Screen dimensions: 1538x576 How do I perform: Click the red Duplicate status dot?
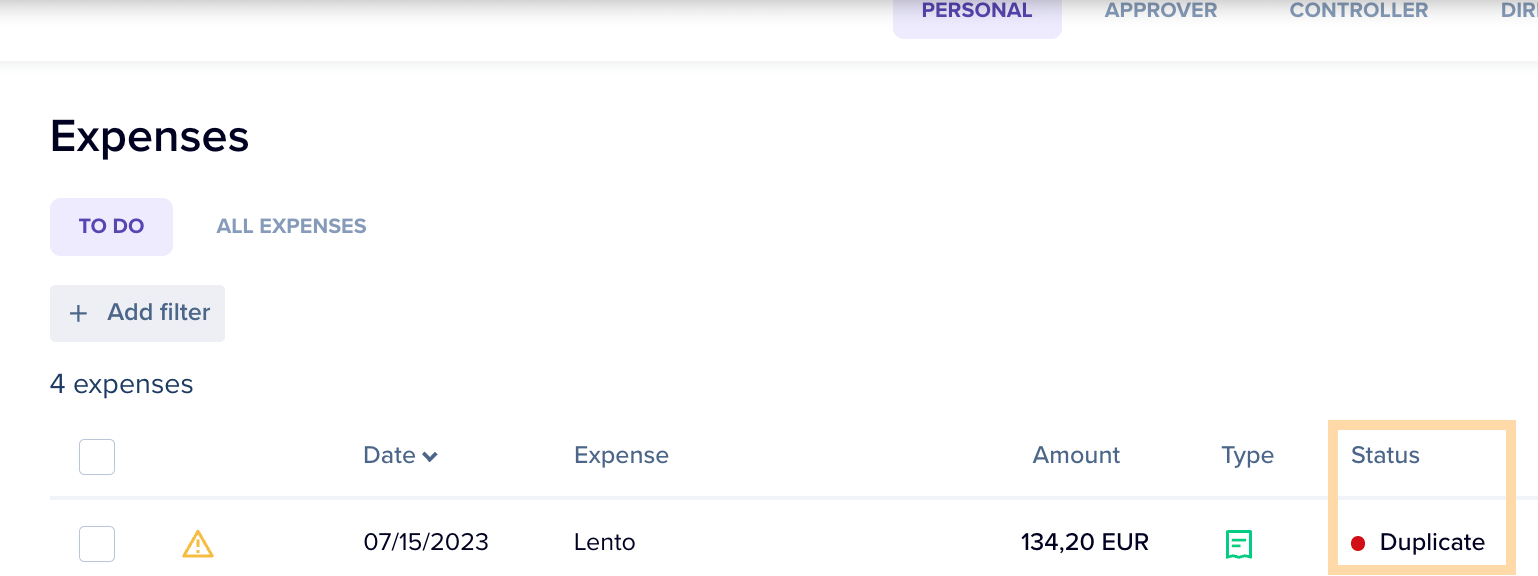[x=1358, y=544]
